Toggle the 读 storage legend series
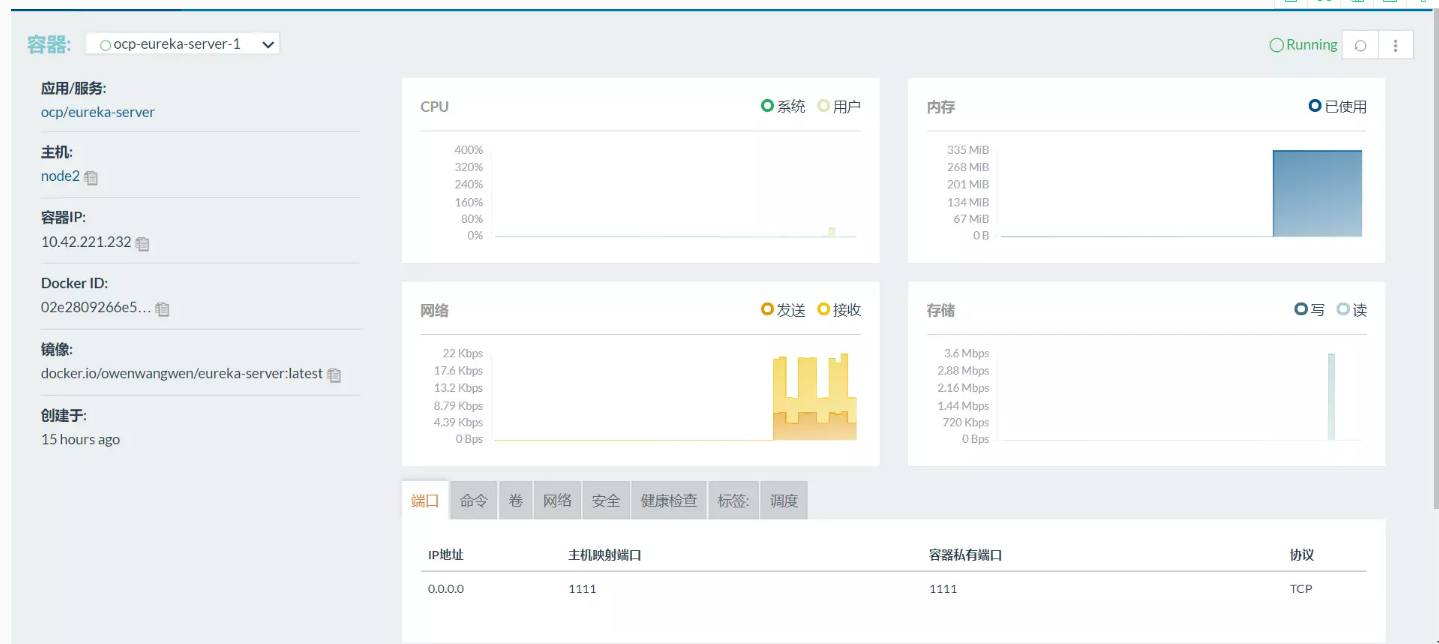The height and width of the screenshot is (644, 1439). (1352, 310)
